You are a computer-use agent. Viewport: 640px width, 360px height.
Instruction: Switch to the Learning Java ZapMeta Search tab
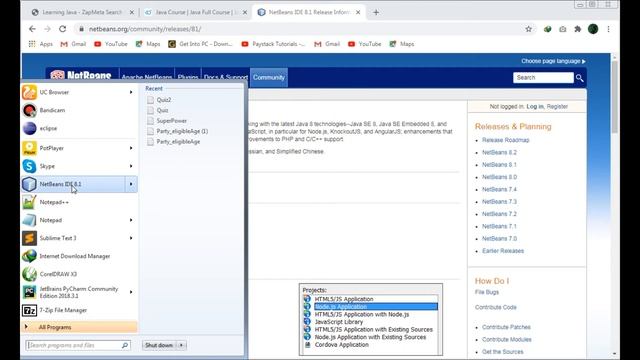click(x=83, y=12)
